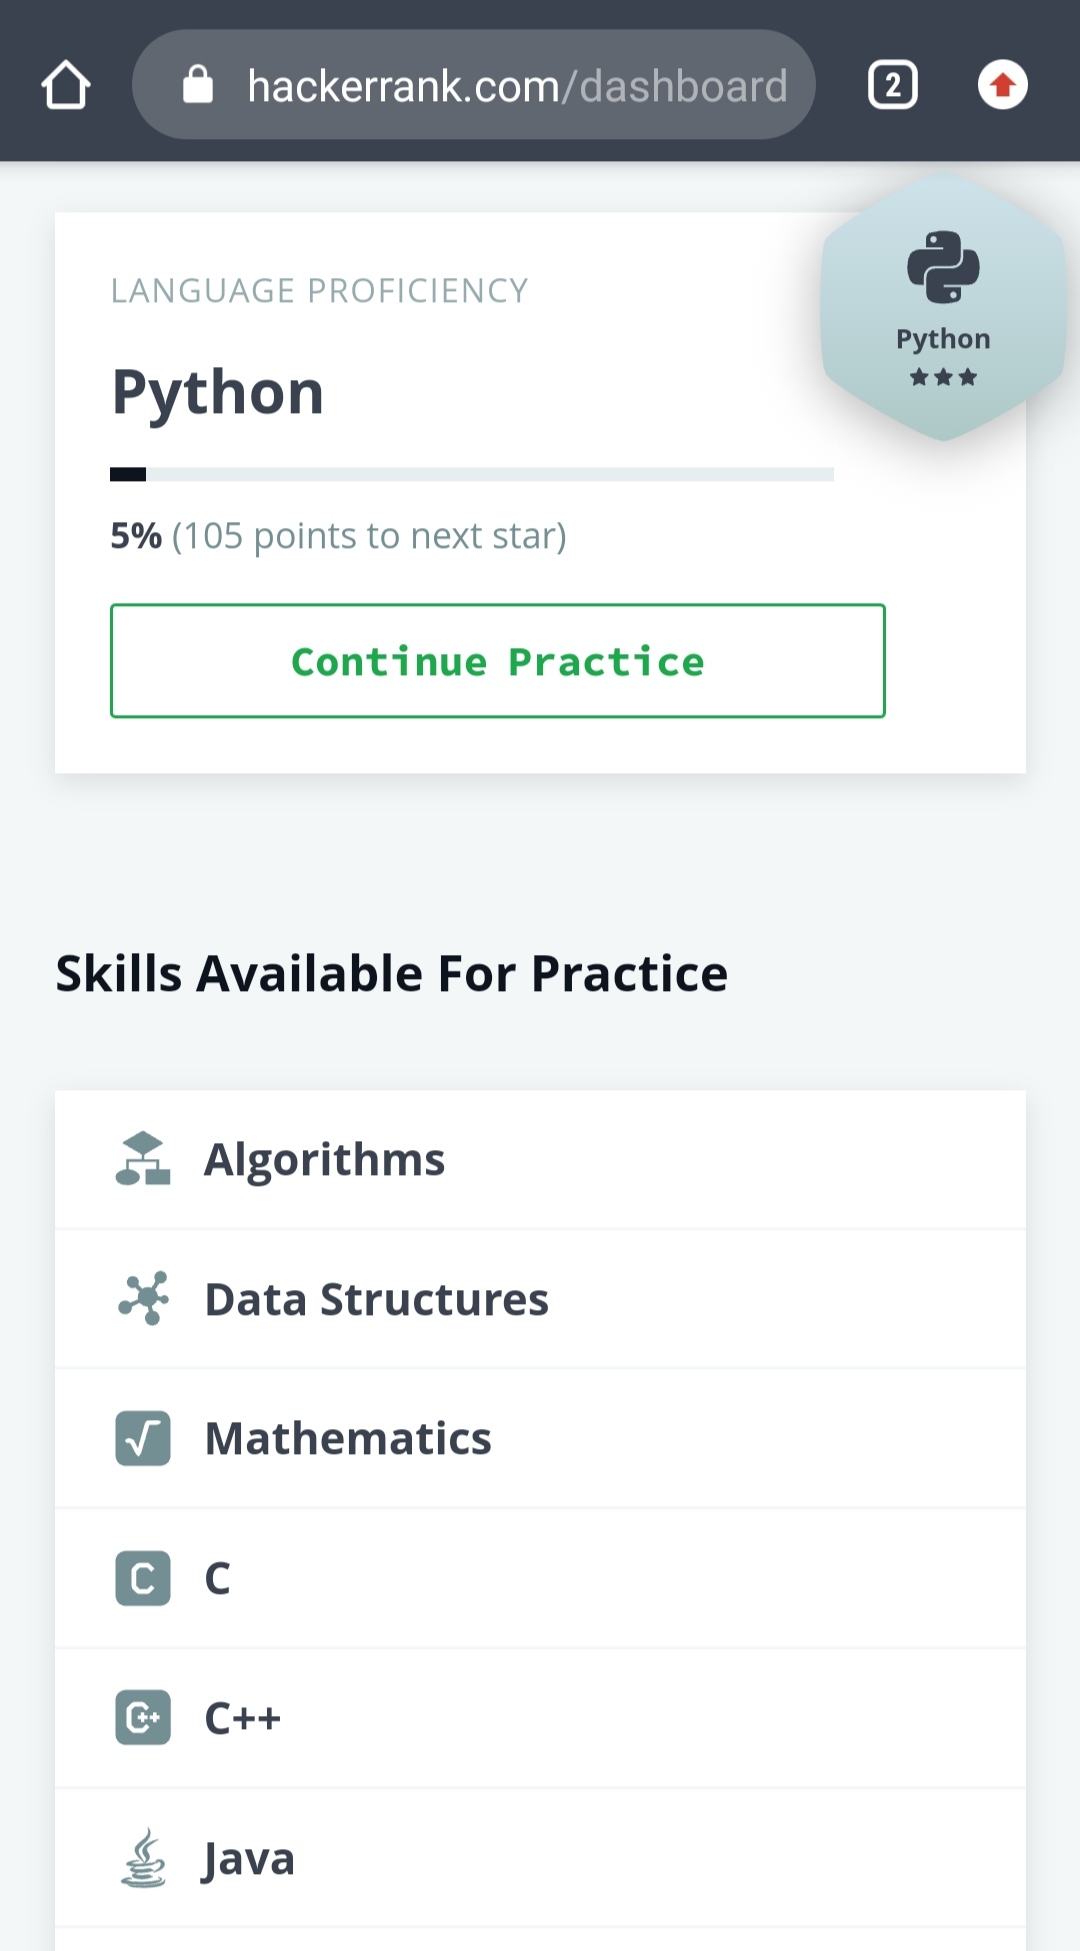Tap the Python proficiency heading
The width and height of the screenshot is (1080, 1951).
pyautogui.click(x=218, y=392)
